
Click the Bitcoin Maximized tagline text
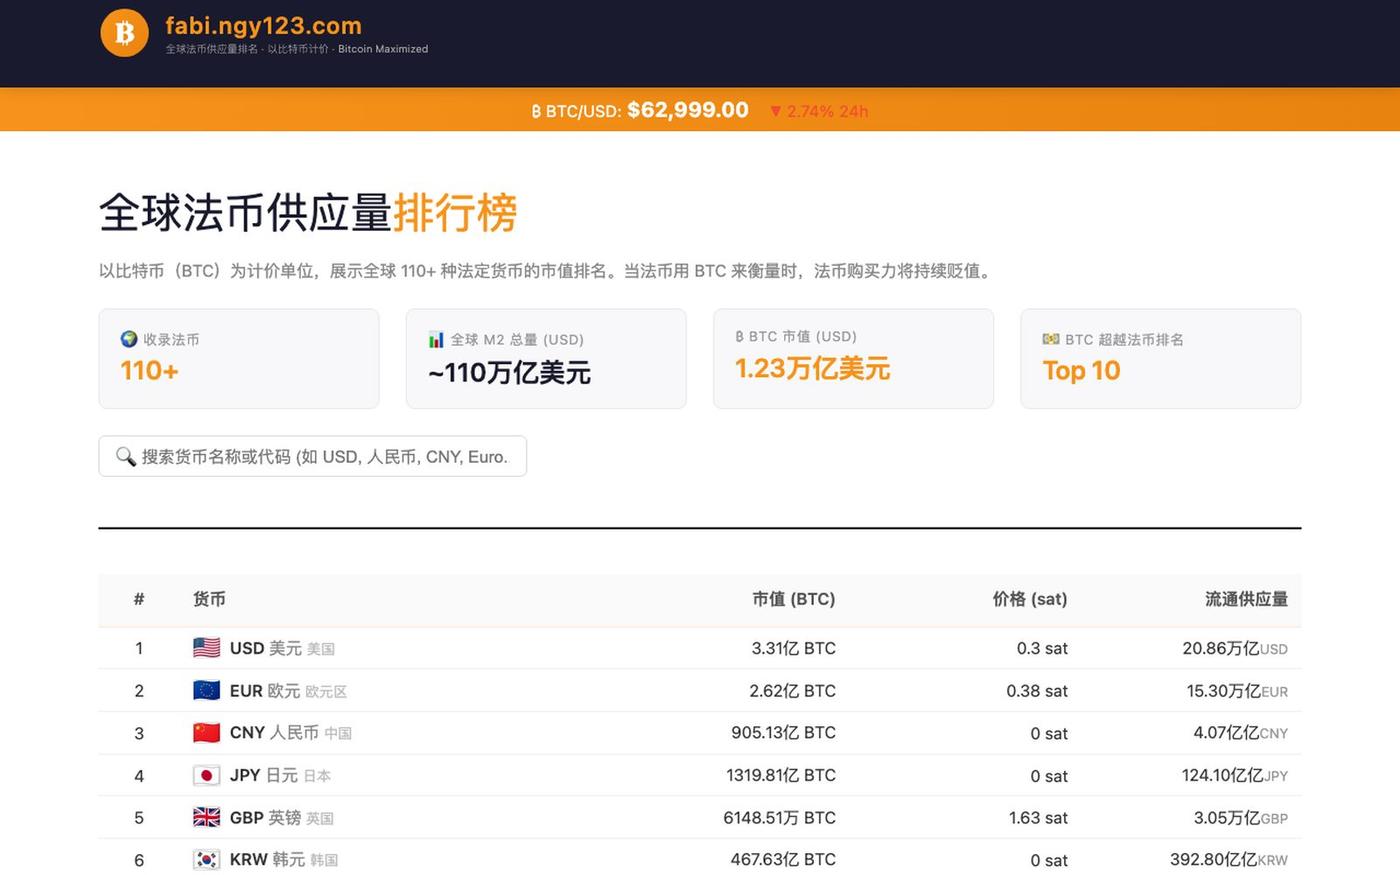pyautogui.click(x=383, y=49)
